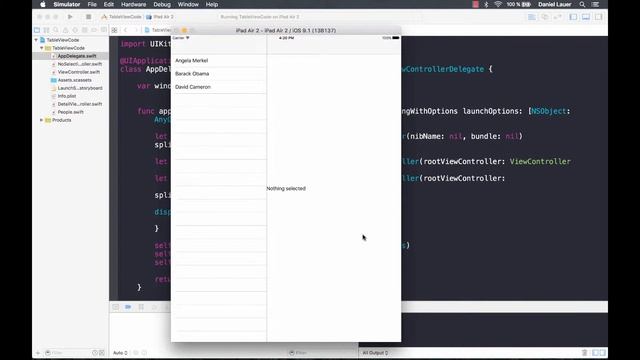The image size is (640, 360).
Task: Open the Hardware menu
Action: pyautogui.click(x=133, y=4)
